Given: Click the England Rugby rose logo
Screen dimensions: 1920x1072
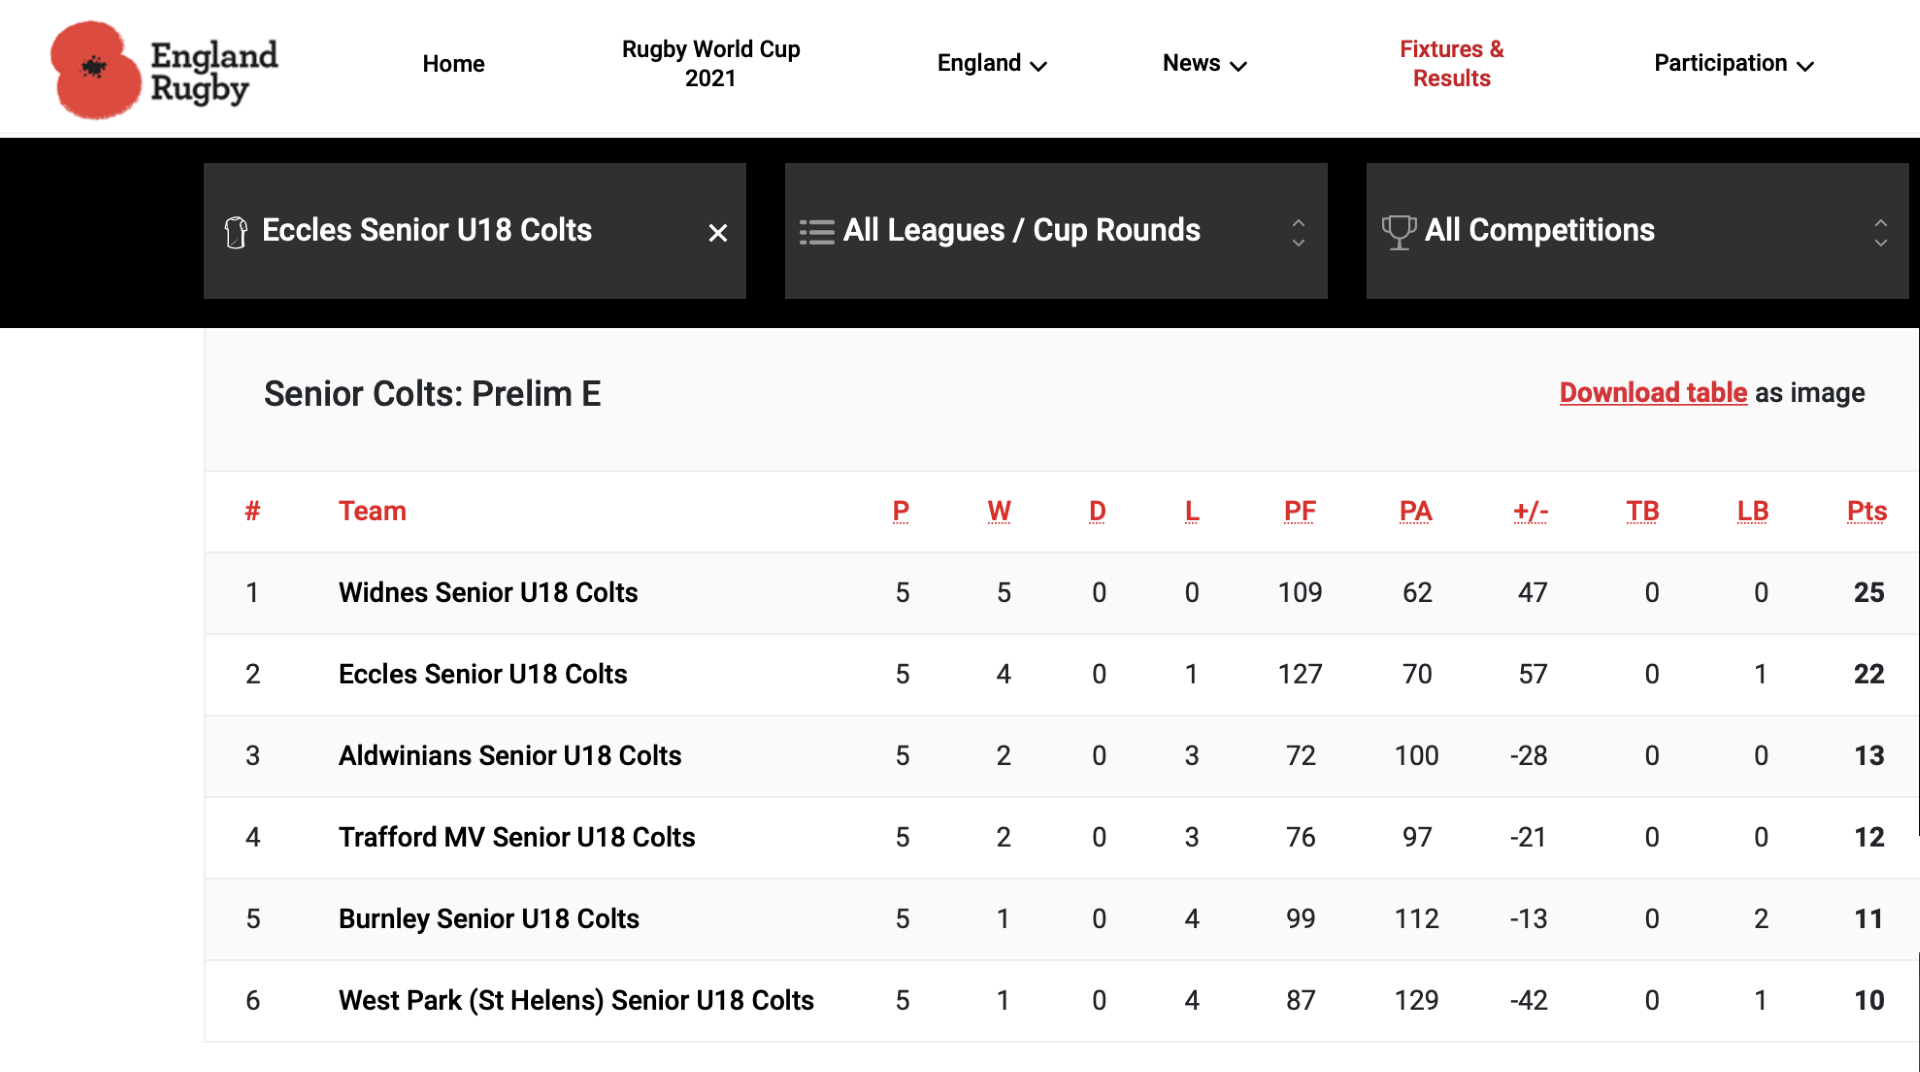Looking at the screenshot, I should 96,70.
